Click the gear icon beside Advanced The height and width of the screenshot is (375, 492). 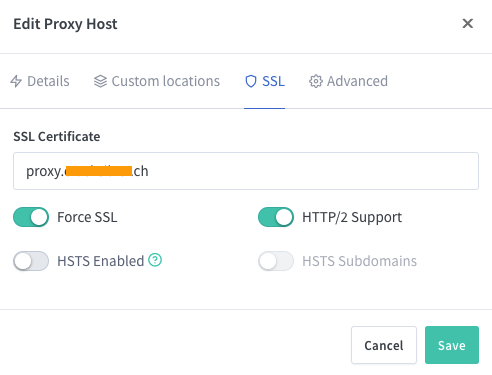click(x=316, y=81)
